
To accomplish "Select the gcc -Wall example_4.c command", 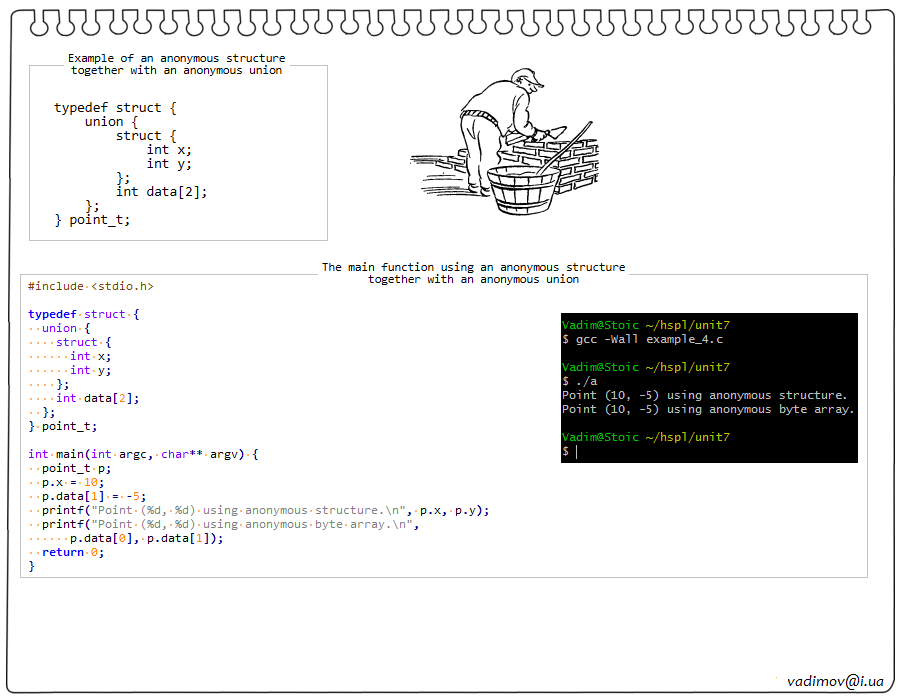I will (x=649, y=339).
